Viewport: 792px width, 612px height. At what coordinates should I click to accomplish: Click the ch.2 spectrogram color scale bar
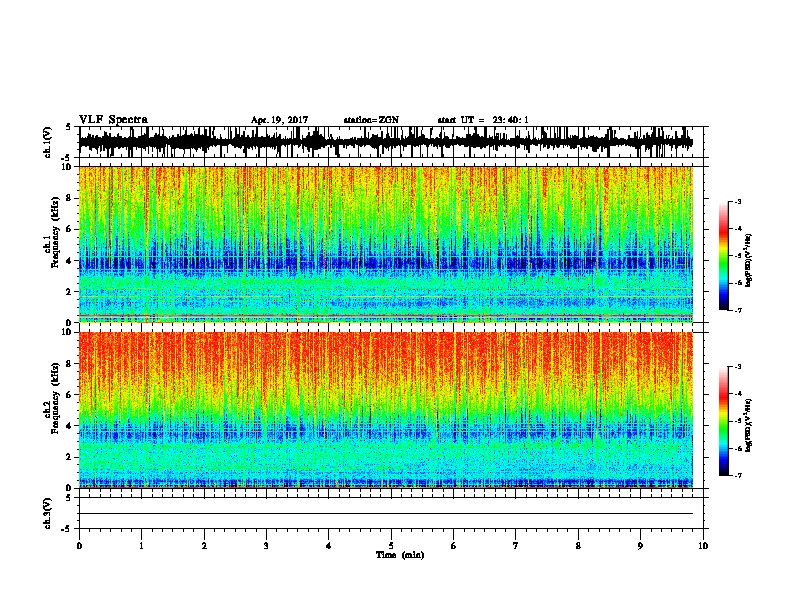click(724, 421)
